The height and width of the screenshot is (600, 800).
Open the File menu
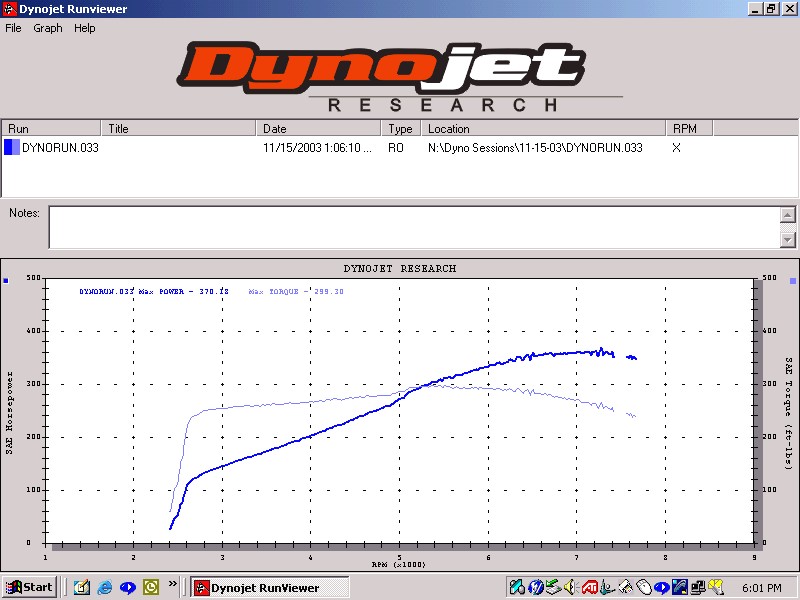coord(13,28)
